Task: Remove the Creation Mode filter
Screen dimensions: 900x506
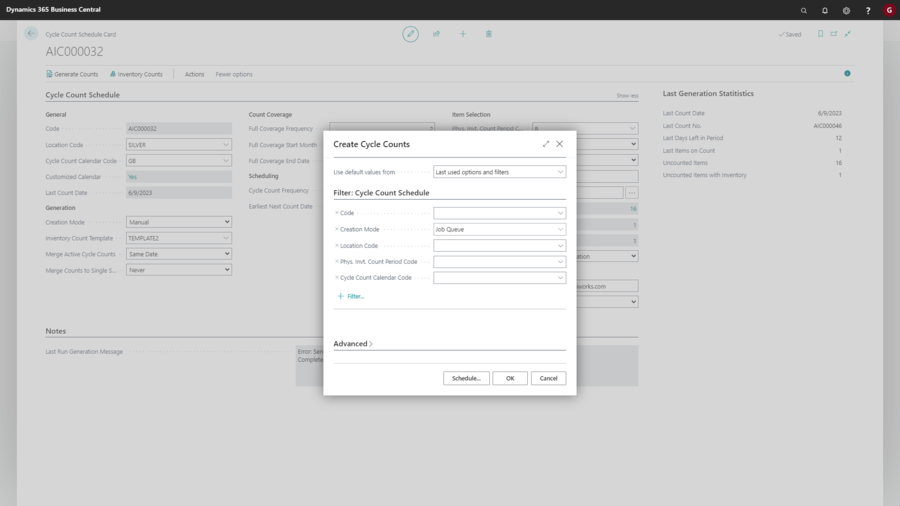Action: [337, 229]
